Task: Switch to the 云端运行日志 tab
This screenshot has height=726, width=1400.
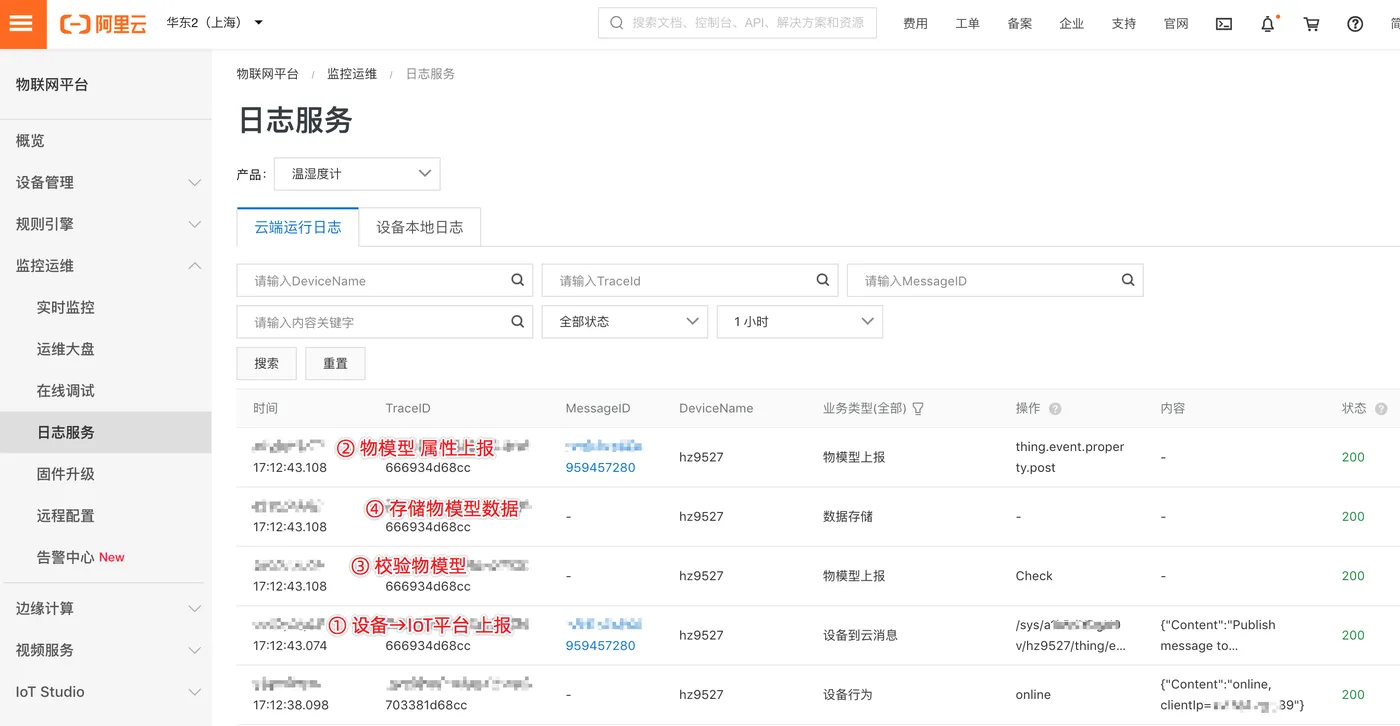Action: click(298, 227)
